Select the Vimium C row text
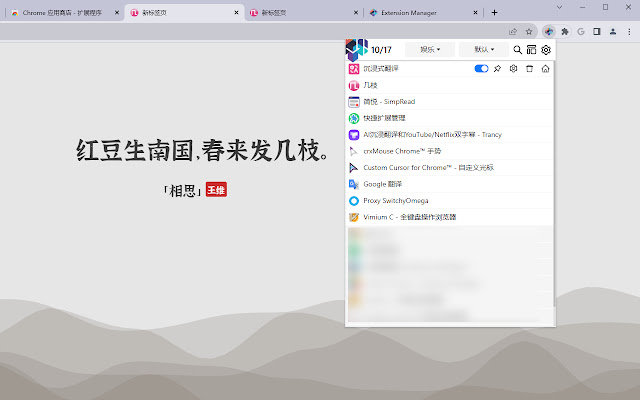640x400 pixels. 410,217
